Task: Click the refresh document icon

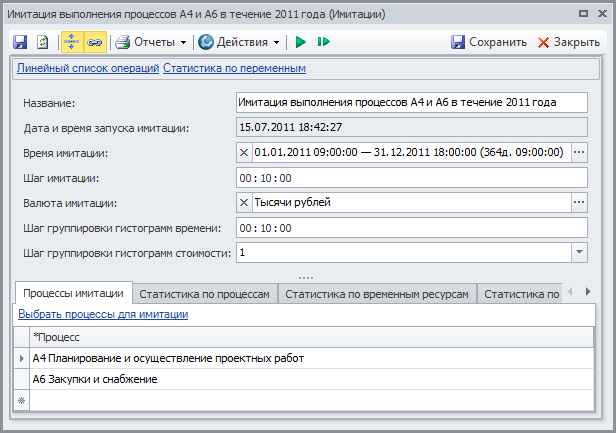Action: point(42,42)
